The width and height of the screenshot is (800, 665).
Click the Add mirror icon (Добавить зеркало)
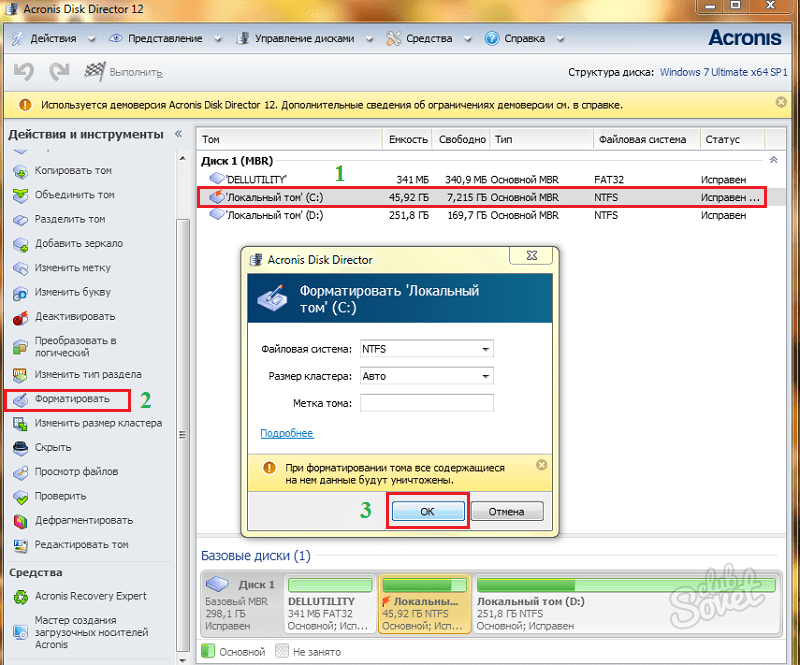20,244
